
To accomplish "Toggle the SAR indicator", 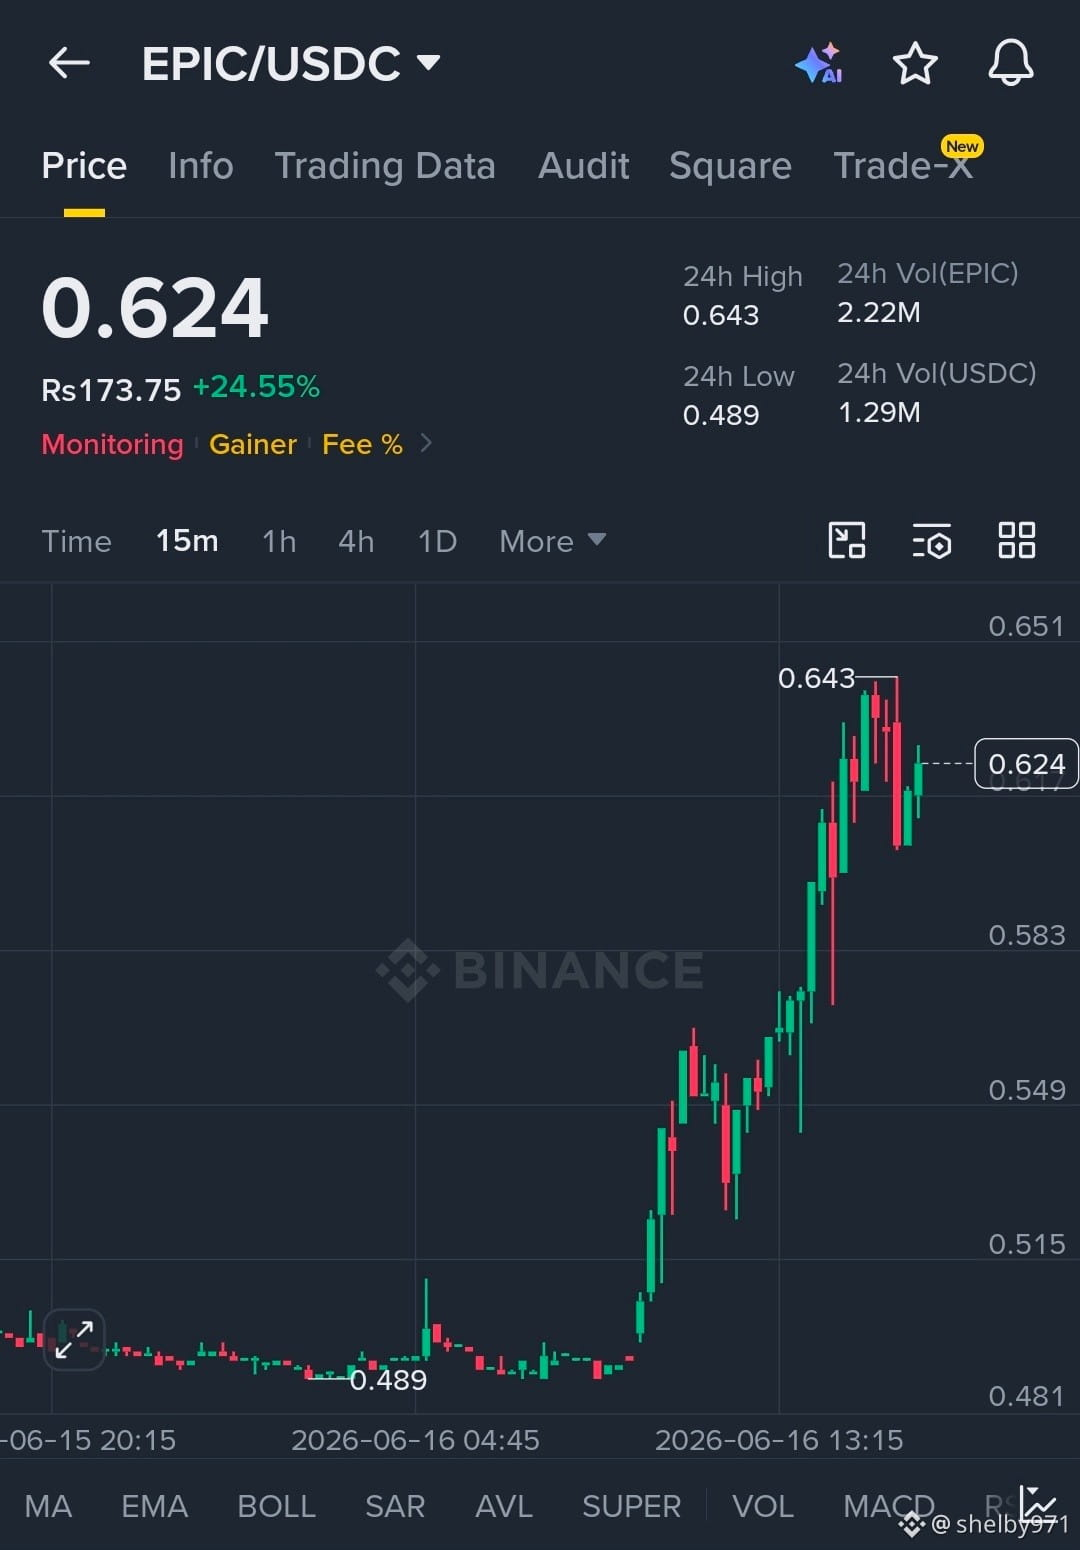I will click(x=395, y=1506).
